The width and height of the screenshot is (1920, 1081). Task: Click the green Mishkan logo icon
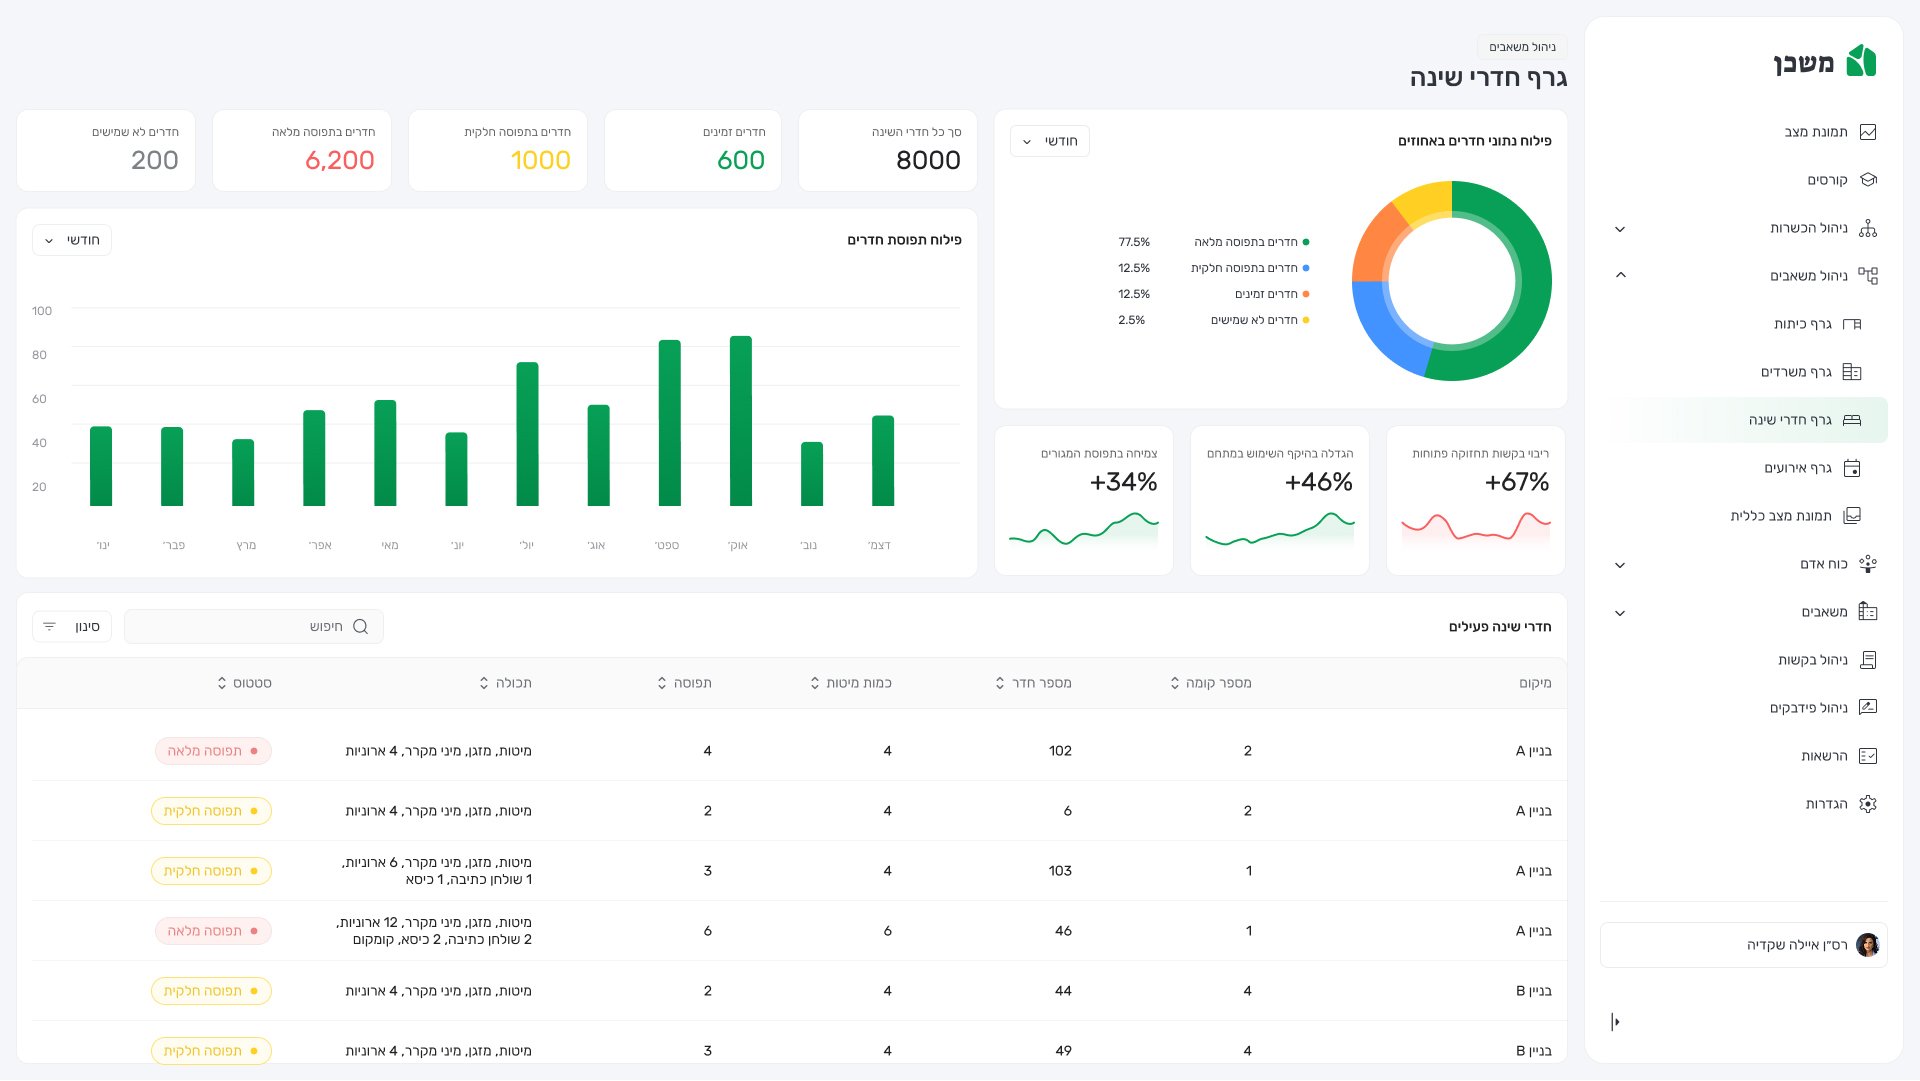coord(1861,62)
